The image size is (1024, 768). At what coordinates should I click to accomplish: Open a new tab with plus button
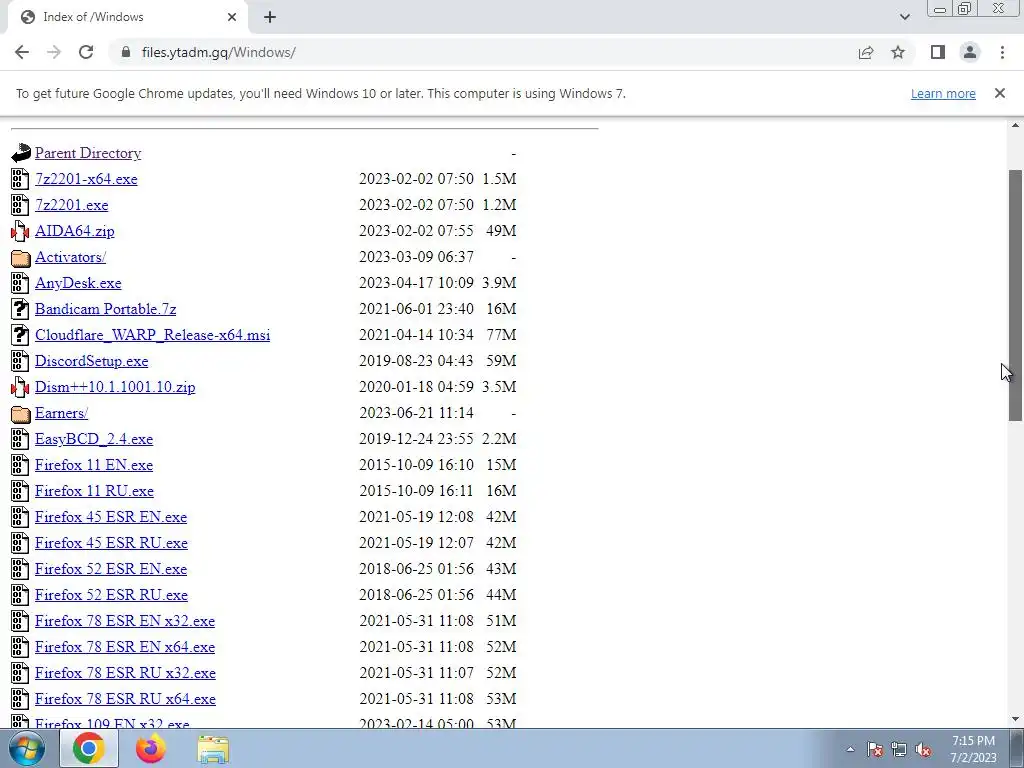pos(270,17)
